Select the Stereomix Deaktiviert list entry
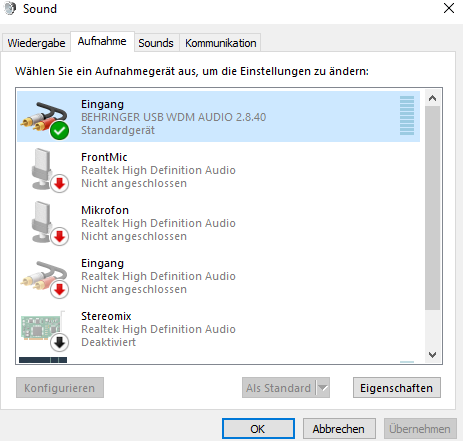 click(218, 329)
